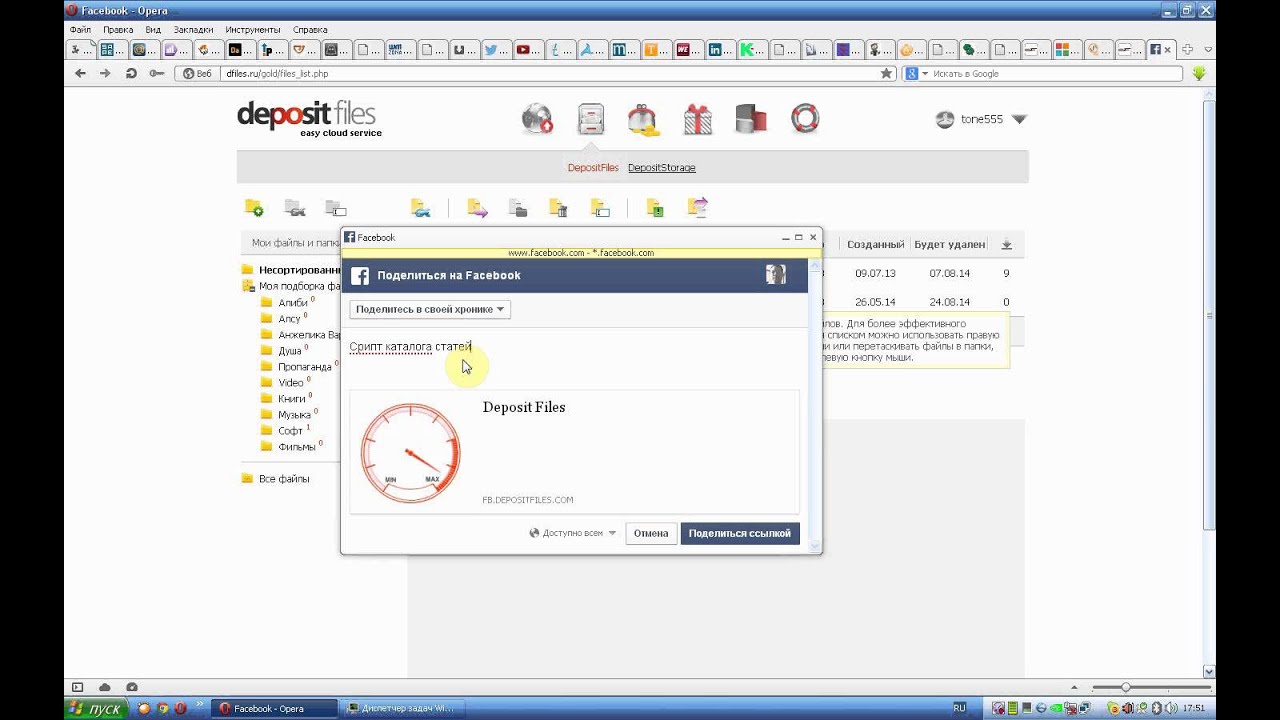This screenshot has width=1280, height=720.
Task: Click the 'Поделиться ссылкой' button
Action: [x=740, y=533]
